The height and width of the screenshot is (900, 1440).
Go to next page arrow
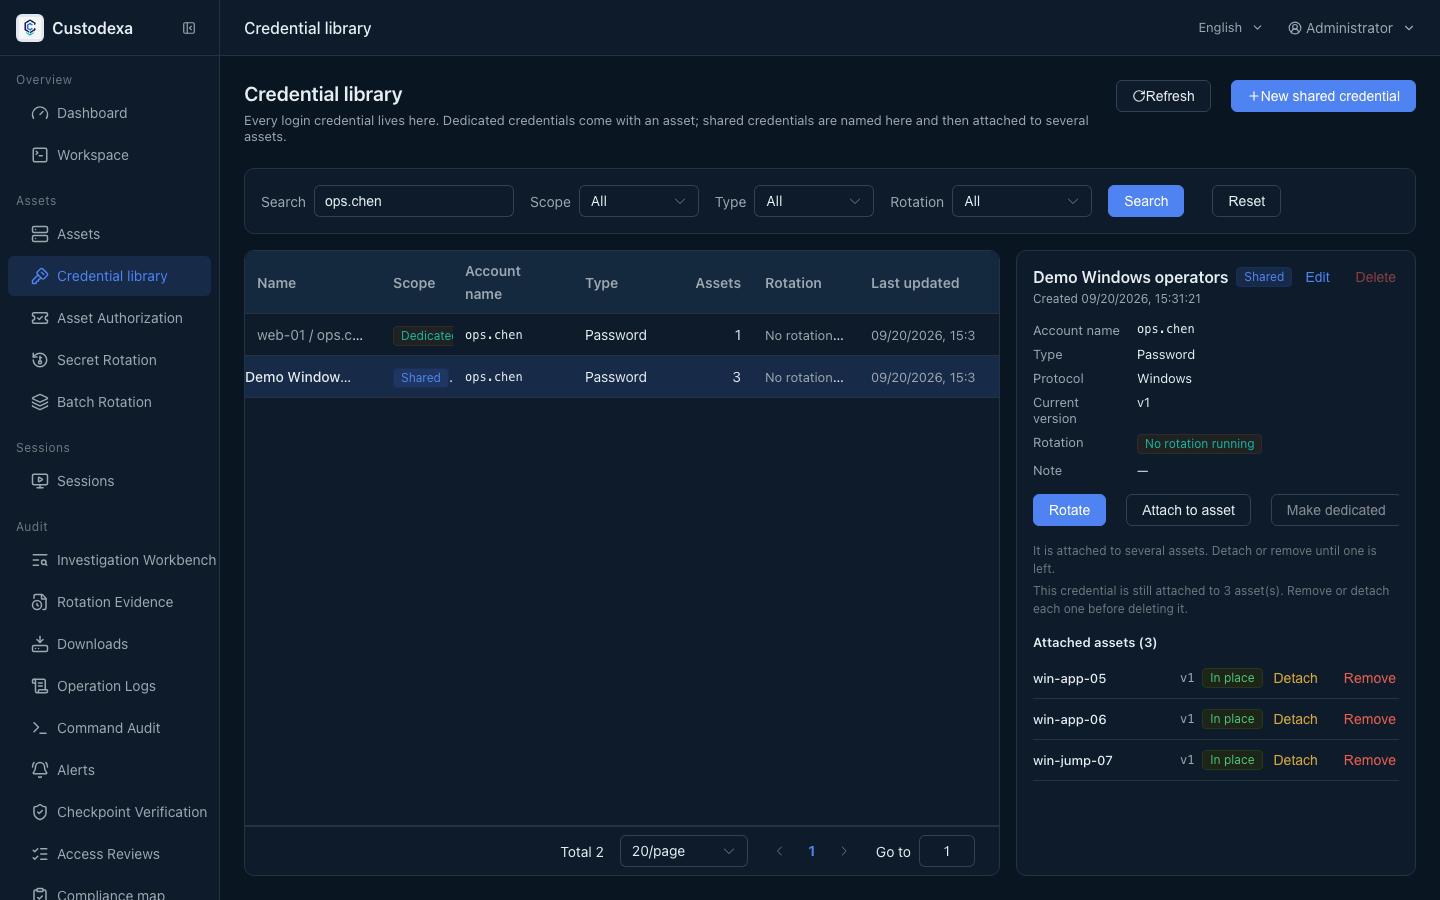click(844, 851)
